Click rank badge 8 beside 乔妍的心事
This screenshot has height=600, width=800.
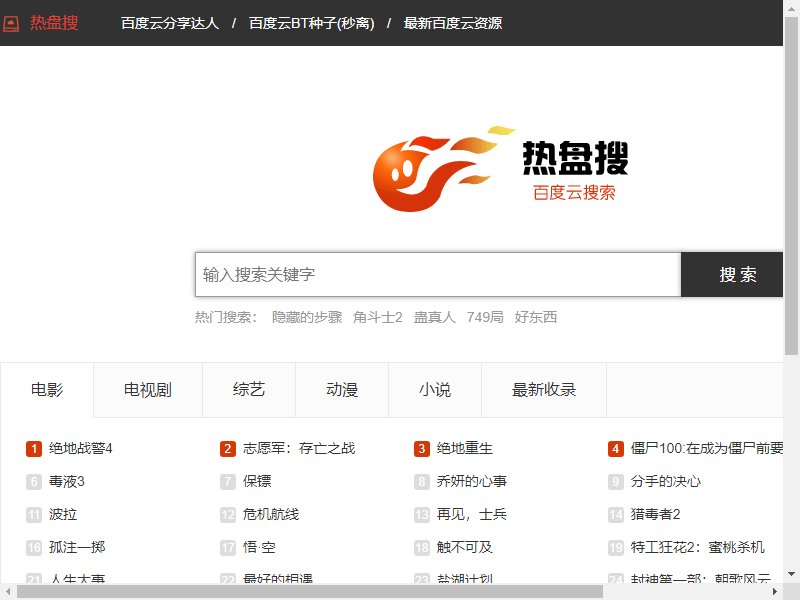421,482
